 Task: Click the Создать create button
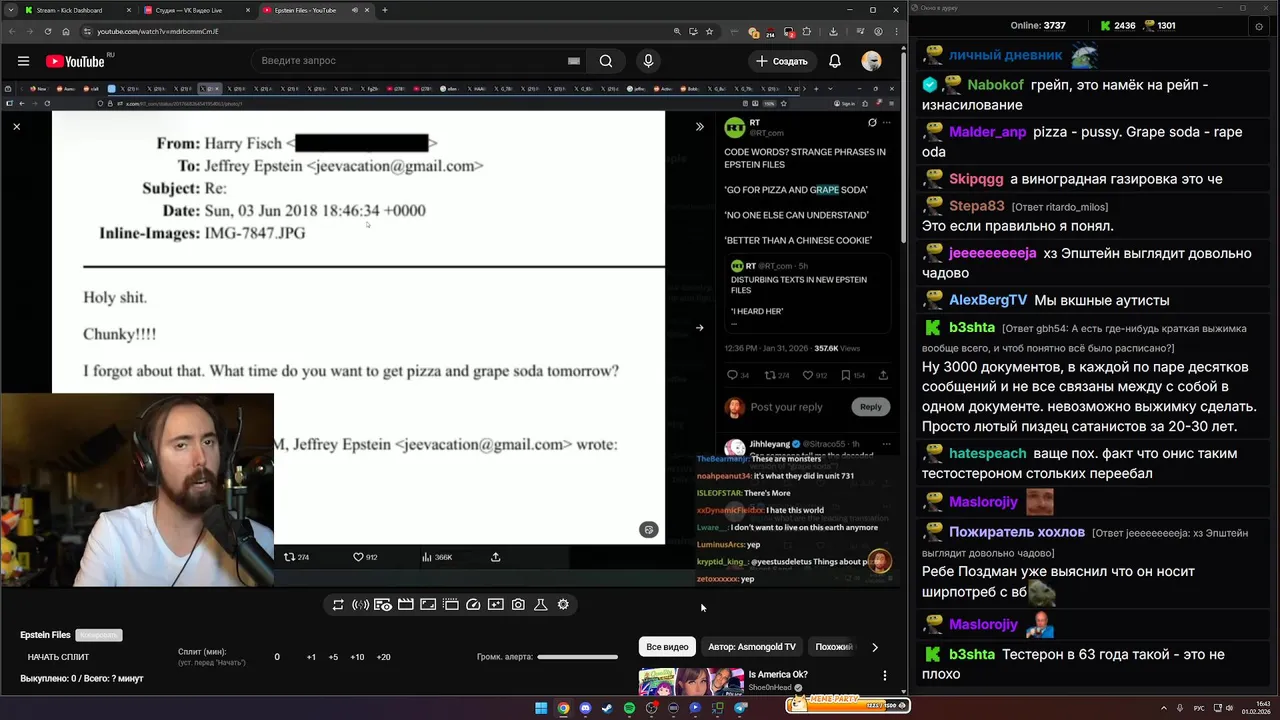[781, 61]
